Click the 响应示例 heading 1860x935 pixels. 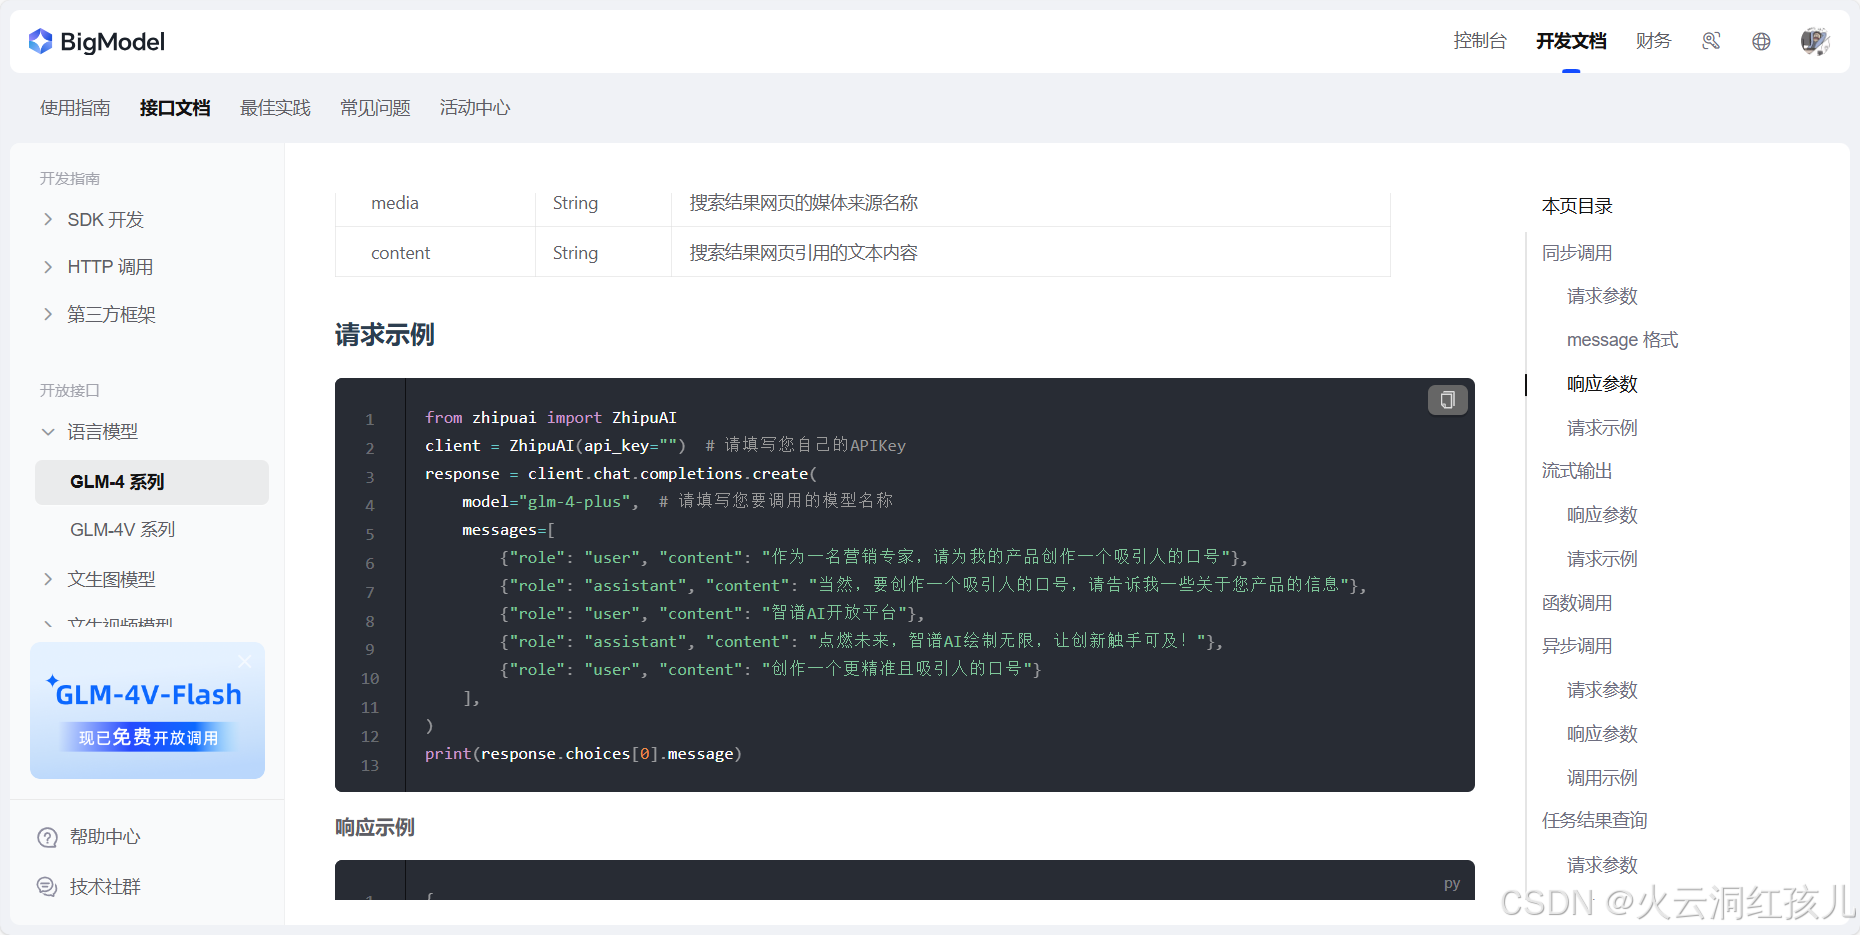coord(374,827)
